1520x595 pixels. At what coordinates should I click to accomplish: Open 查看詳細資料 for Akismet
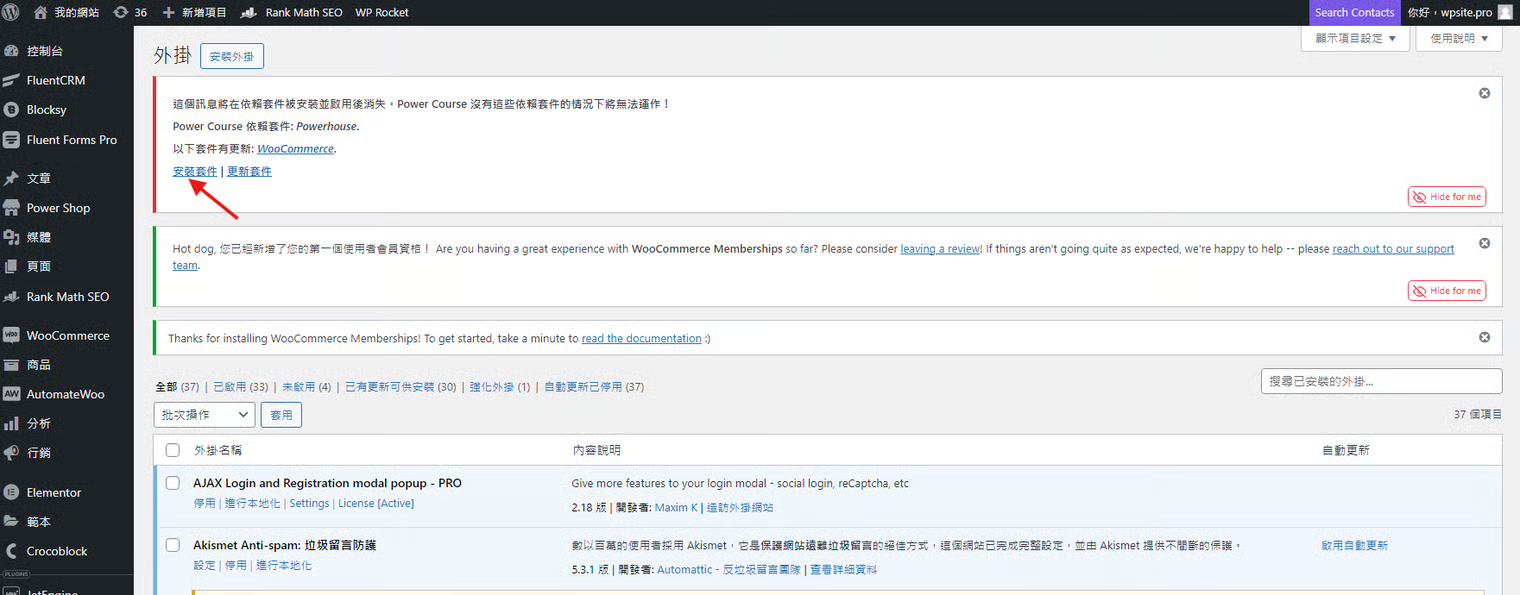843,570
